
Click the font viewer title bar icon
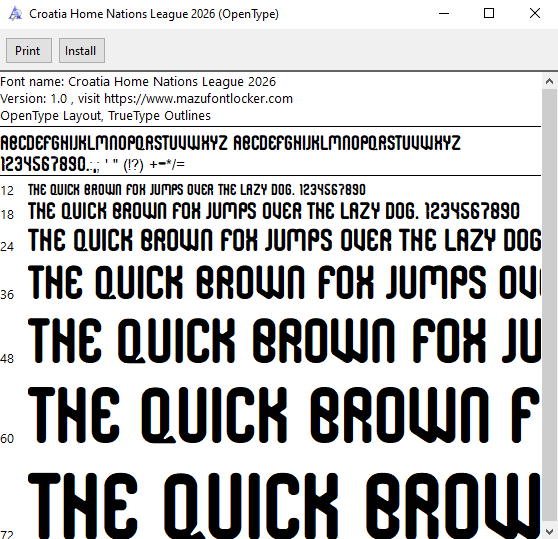(x=15, y=14)
